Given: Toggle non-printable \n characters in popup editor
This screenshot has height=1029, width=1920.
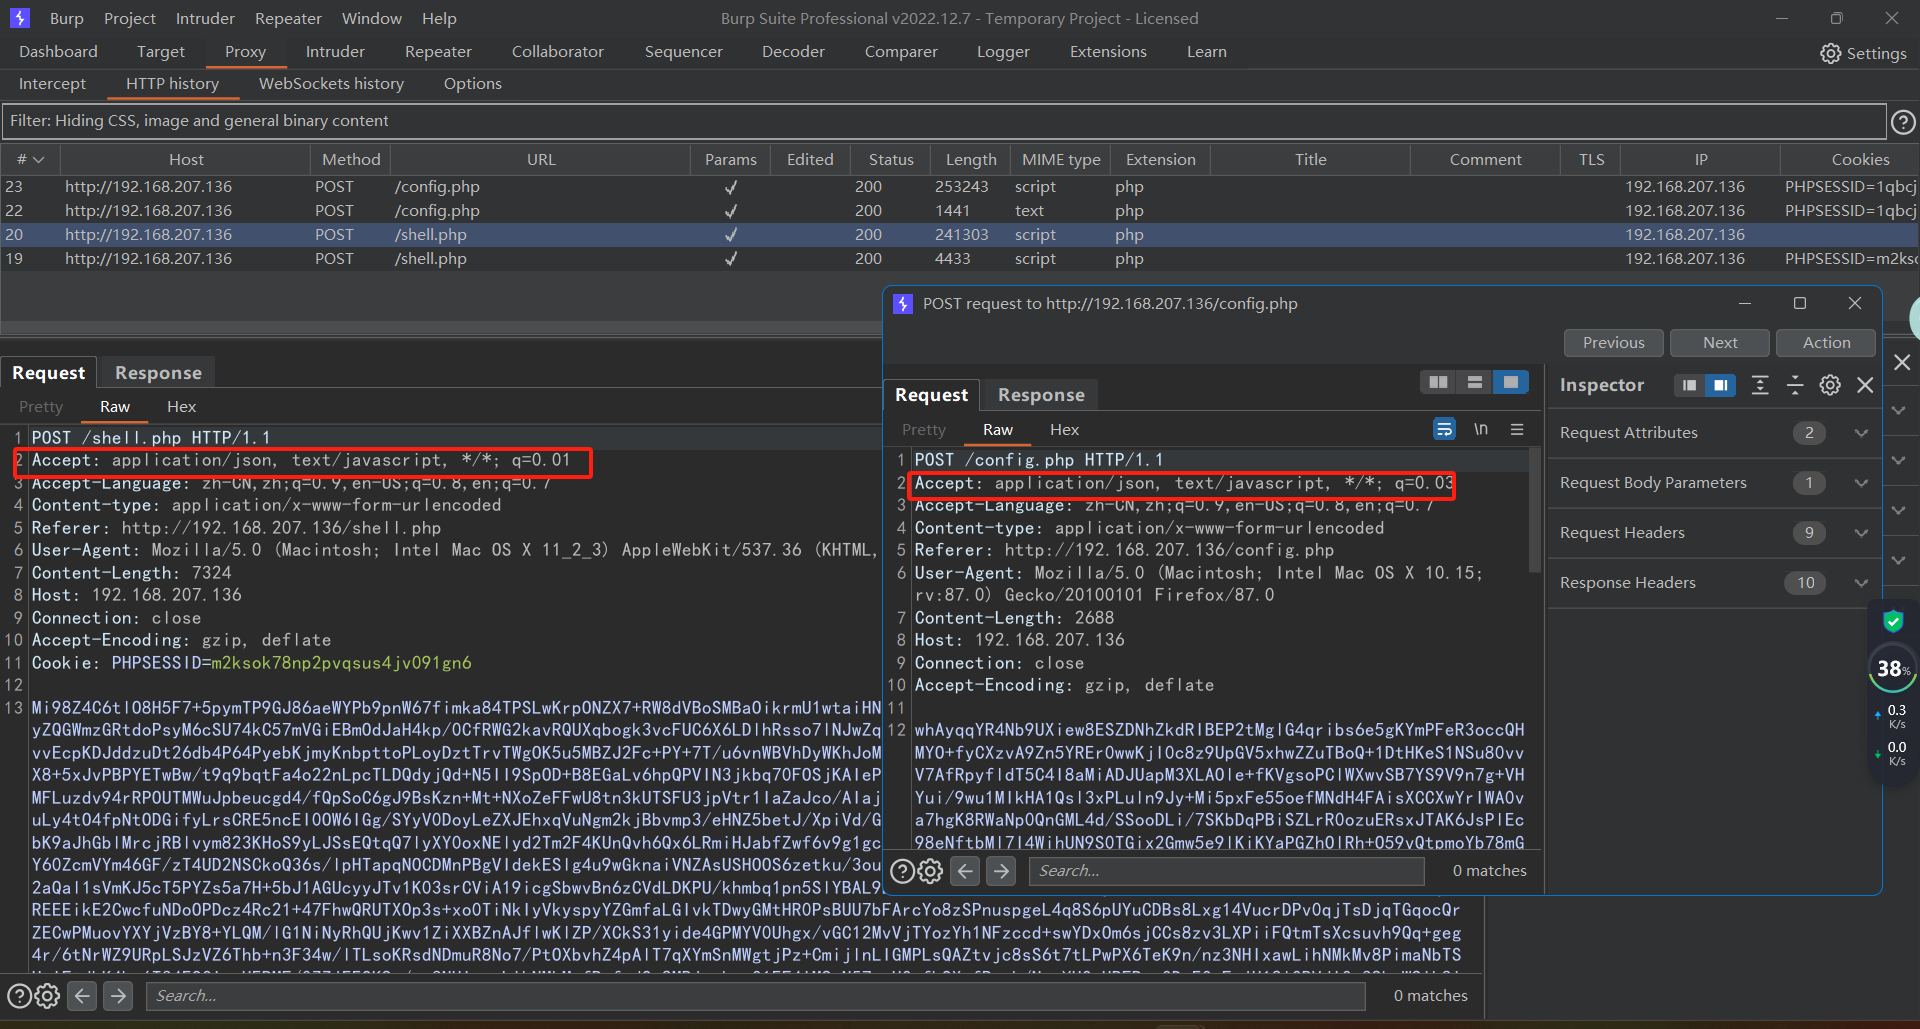Looking at the screenshot, I should (1481, 429).
